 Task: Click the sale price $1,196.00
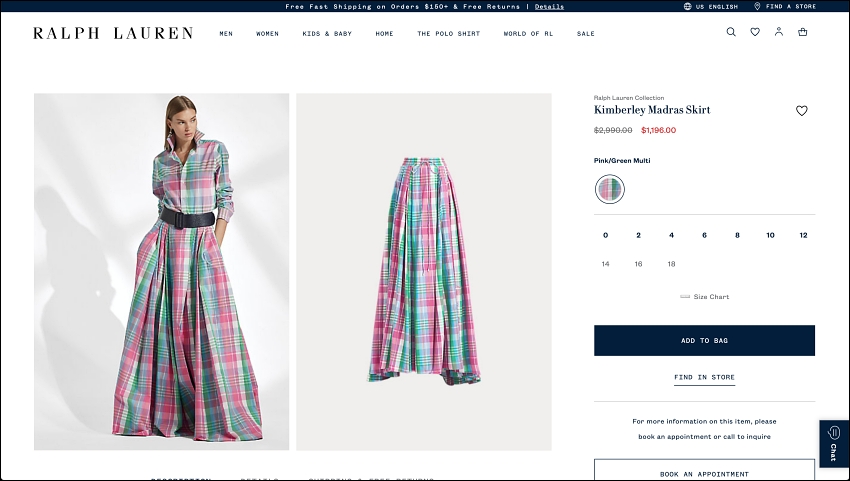[658, 130]
